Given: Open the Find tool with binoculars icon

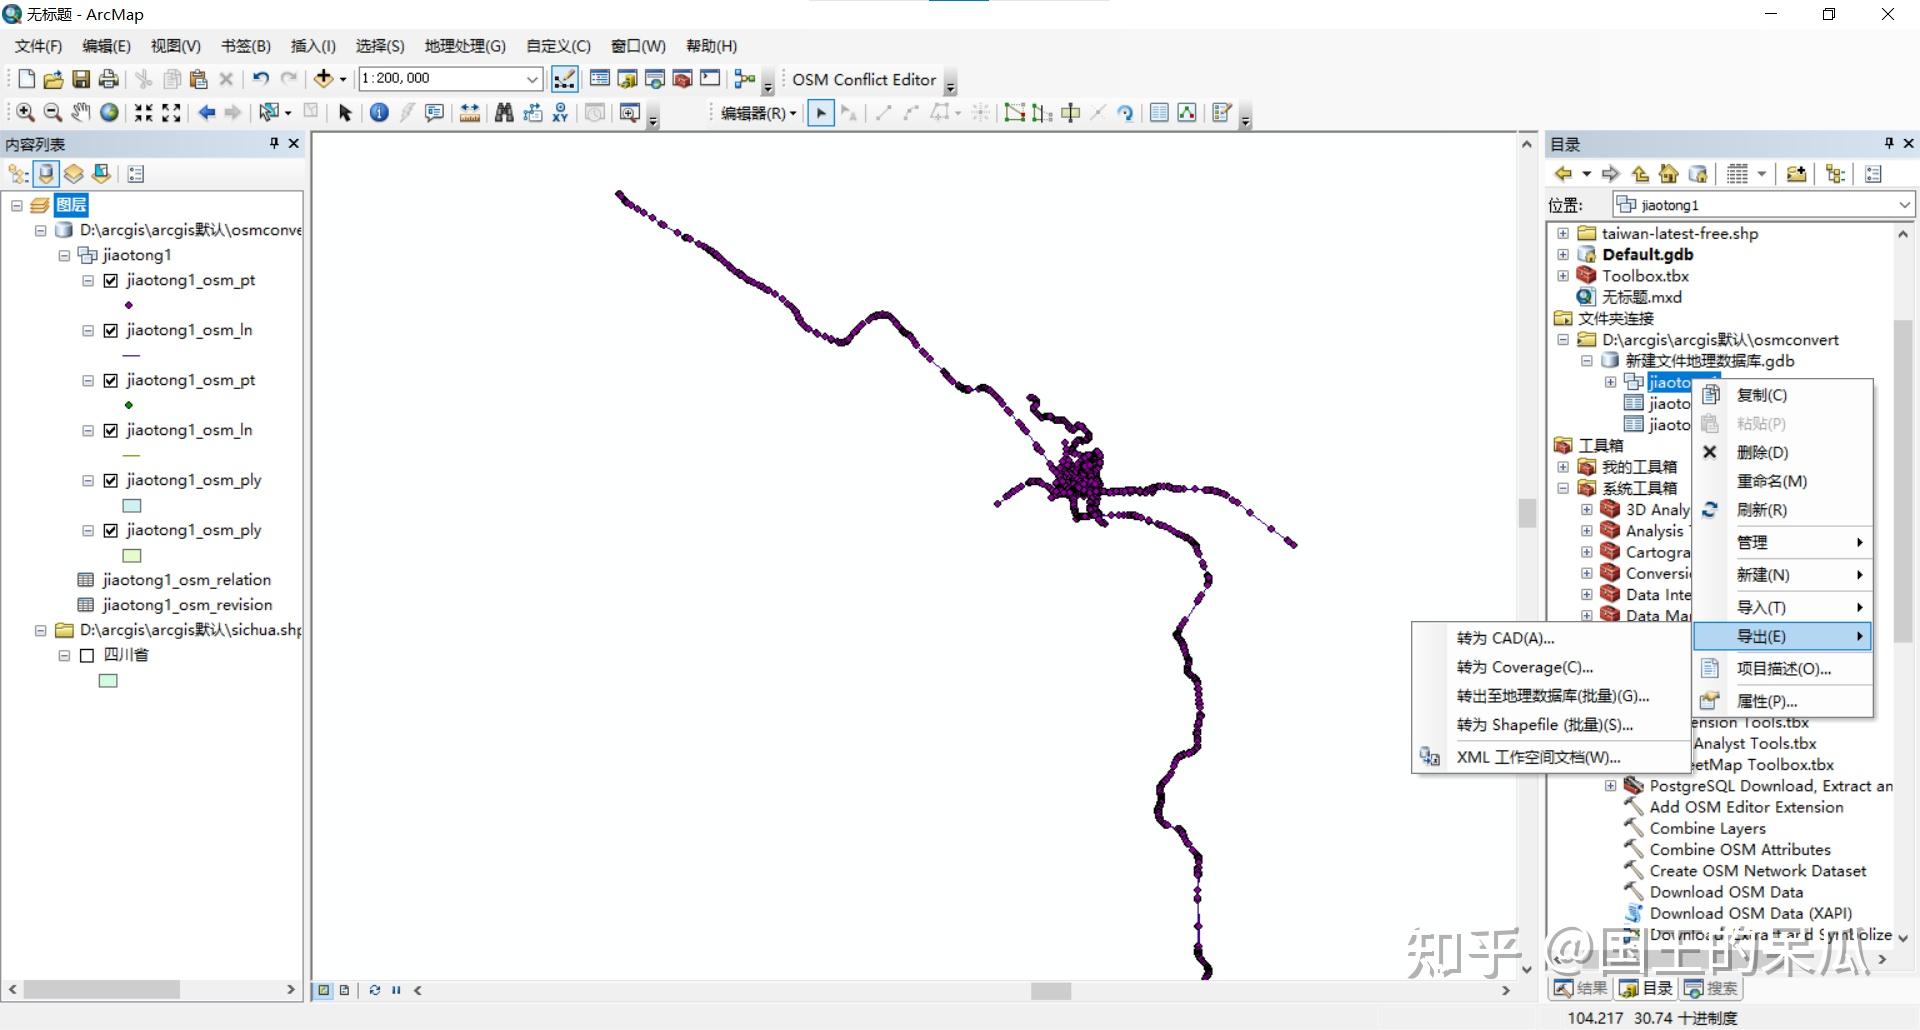Looking at the screenshot, I should (503, 112).
